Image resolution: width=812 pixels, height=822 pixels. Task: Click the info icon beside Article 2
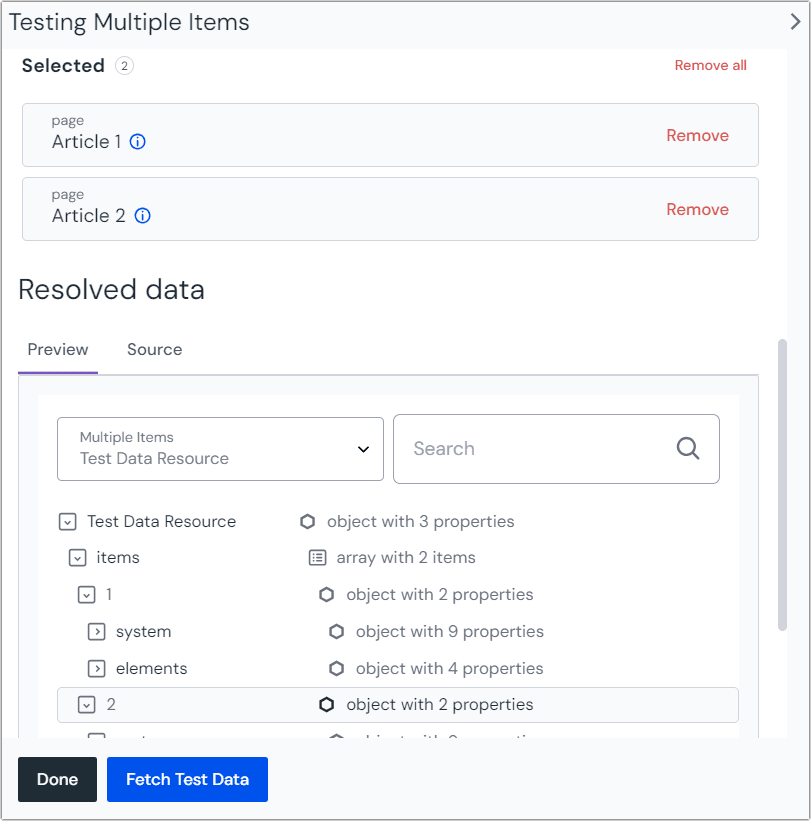point(142,216)
